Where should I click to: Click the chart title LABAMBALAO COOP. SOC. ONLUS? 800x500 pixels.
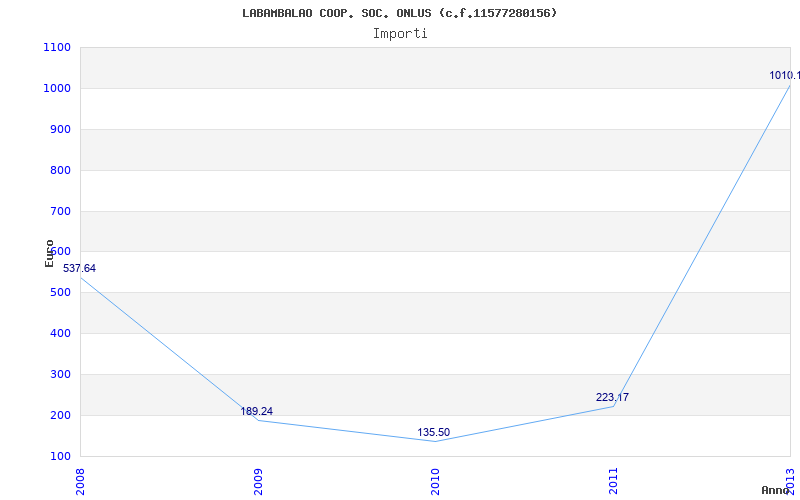(399, 13)
